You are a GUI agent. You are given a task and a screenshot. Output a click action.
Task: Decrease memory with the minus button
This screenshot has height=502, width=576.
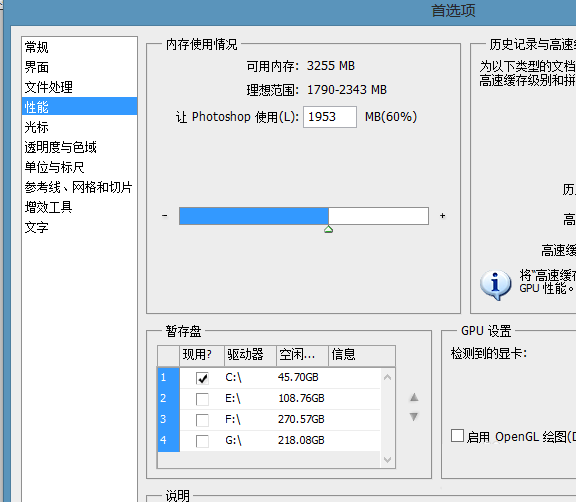pos(165,216)
